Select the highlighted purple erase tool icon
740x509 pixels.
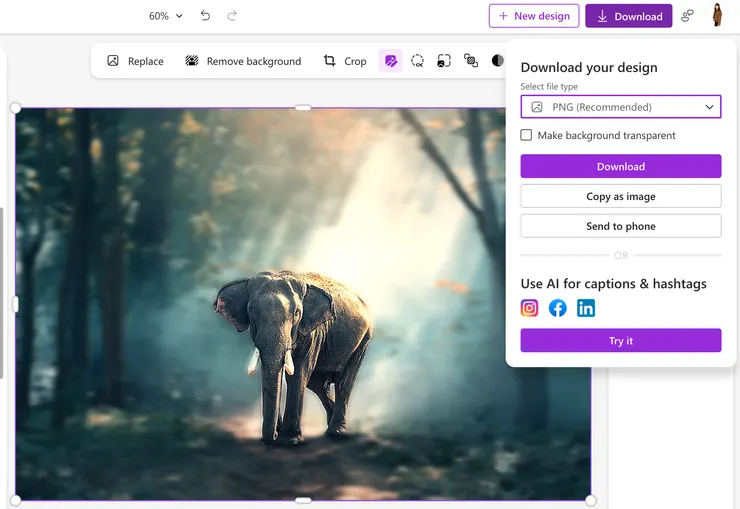tap(391, 61)
